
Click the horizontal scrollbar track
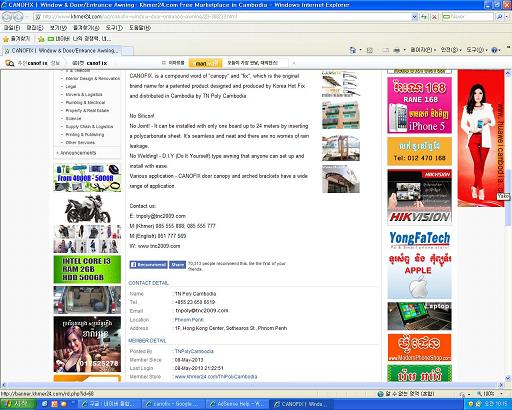click(x=253, y=385)
